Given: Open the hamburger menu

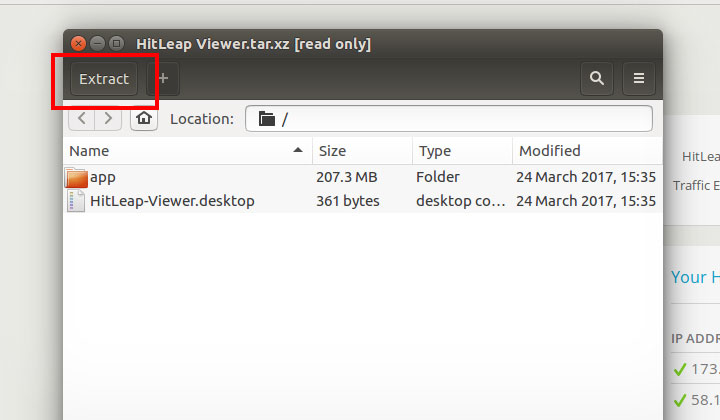Looking at the screenshot, I should click(639, 78).
